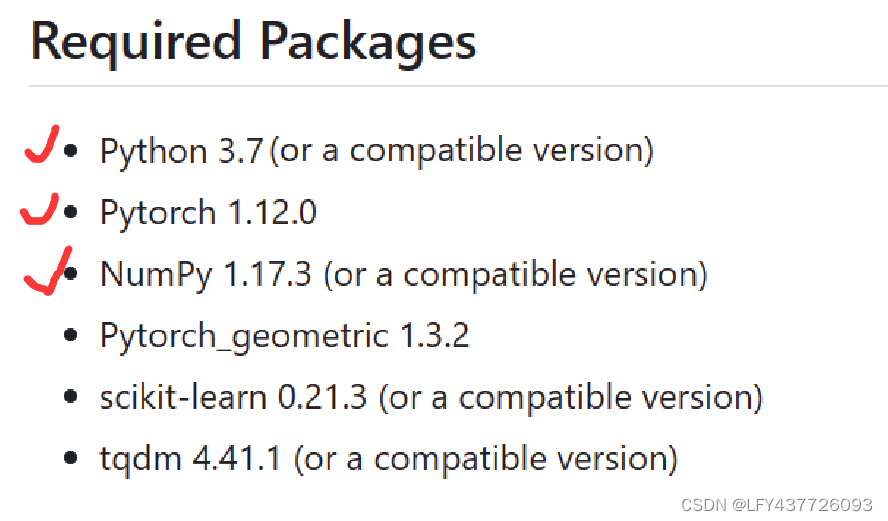Screen dimensions: 888x521
Task: Click the CSDN @LFY437726093 watermark
Action: [x=776, y=505]
